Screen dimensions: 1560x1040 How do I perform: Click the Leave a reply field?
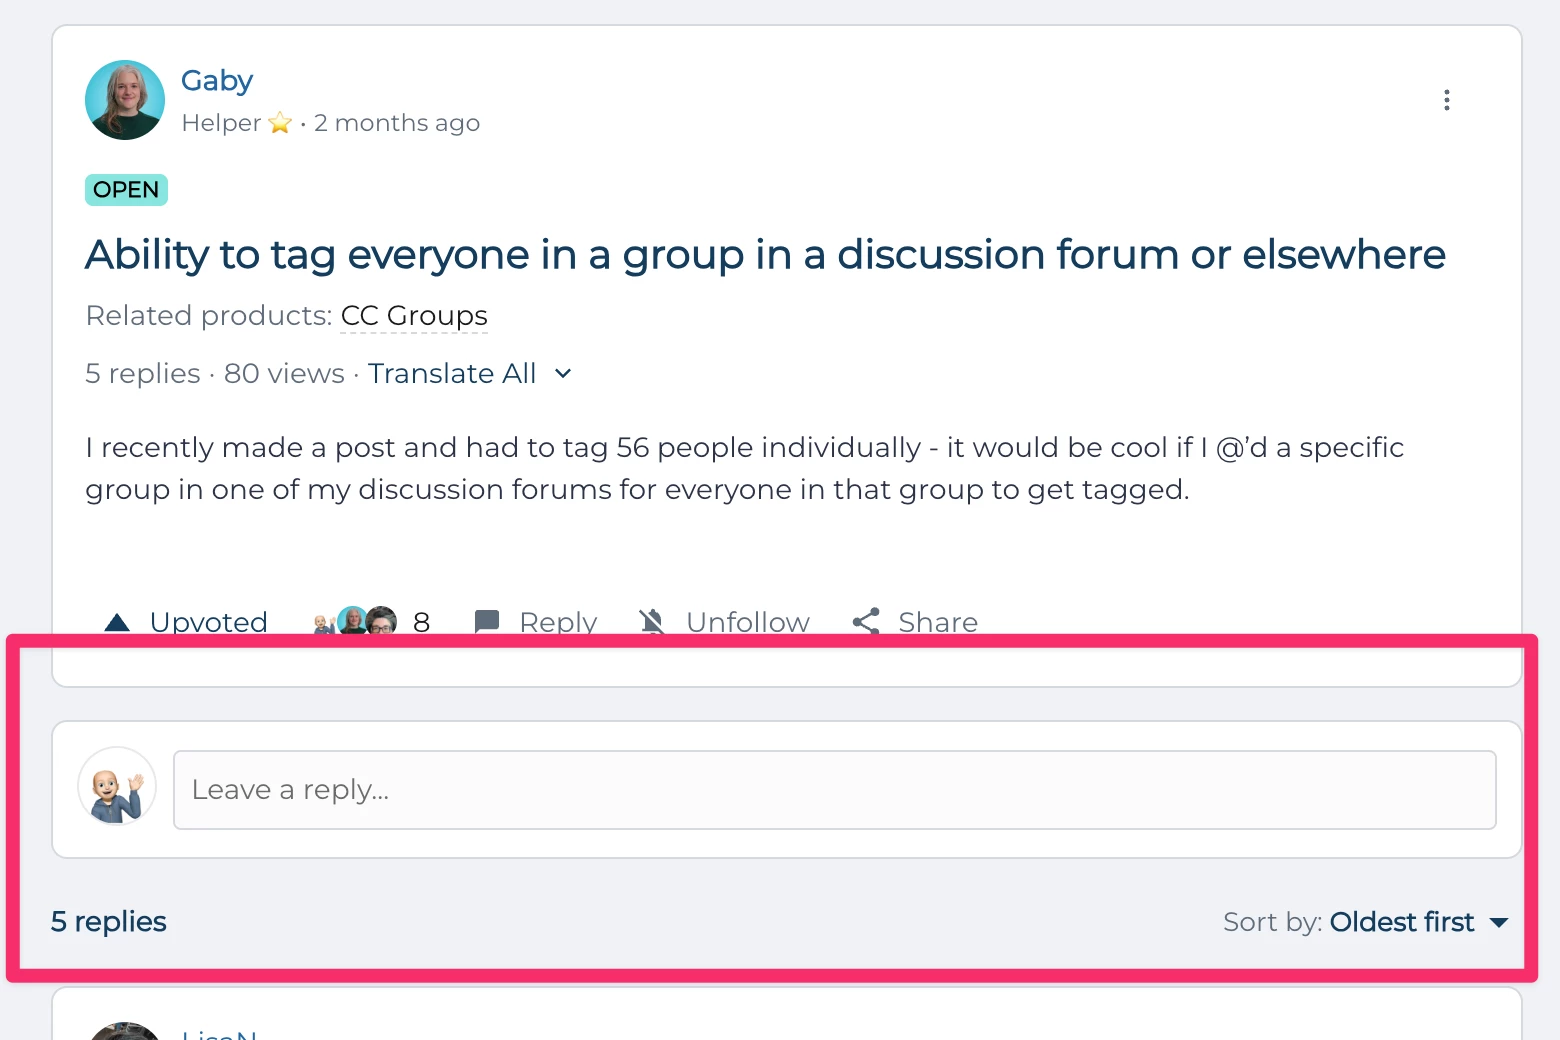click(x=835, y=790)
